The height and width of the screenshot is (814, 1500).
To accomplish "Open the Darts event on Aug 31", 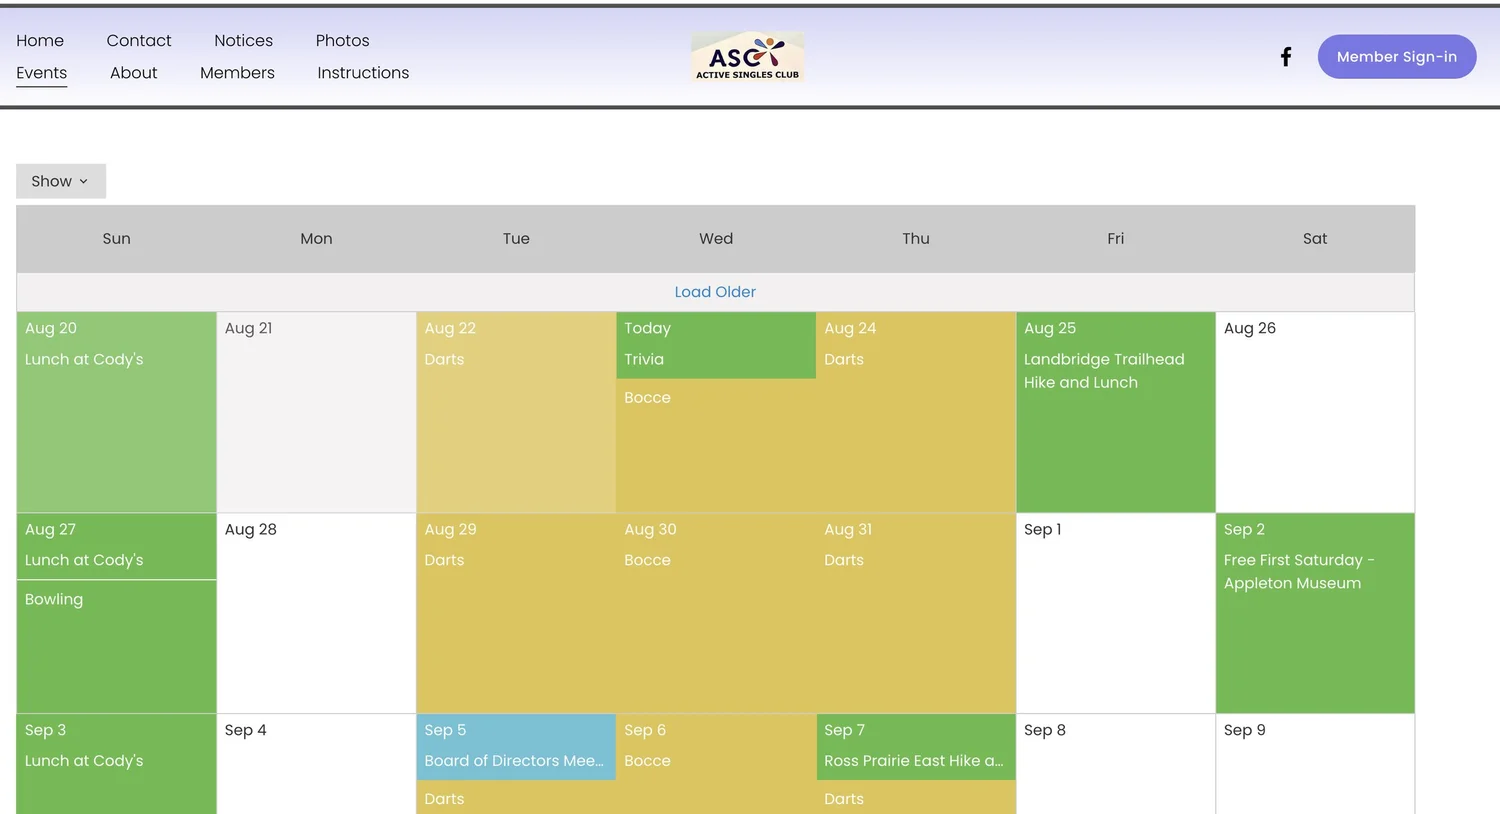I will pos(844,560).
